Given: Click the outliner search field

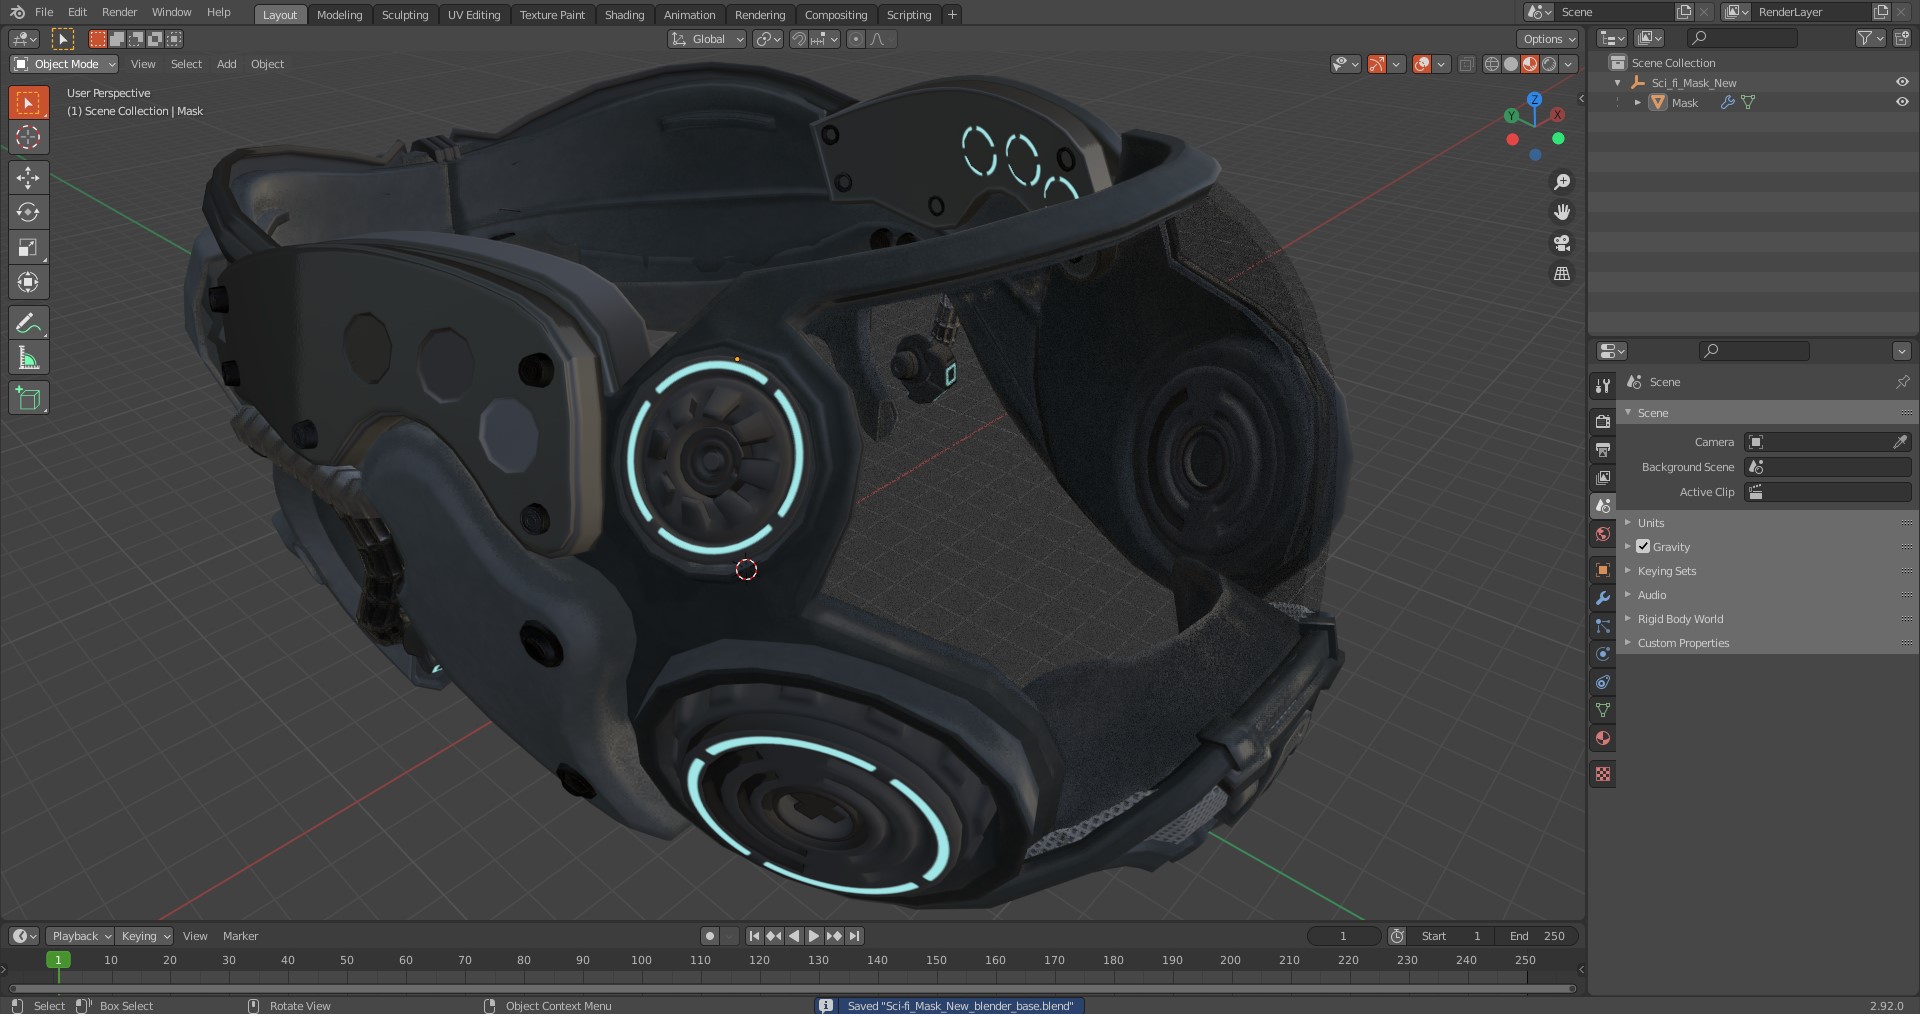Looking at the screenshot, I should click(x=1742, y=38).
